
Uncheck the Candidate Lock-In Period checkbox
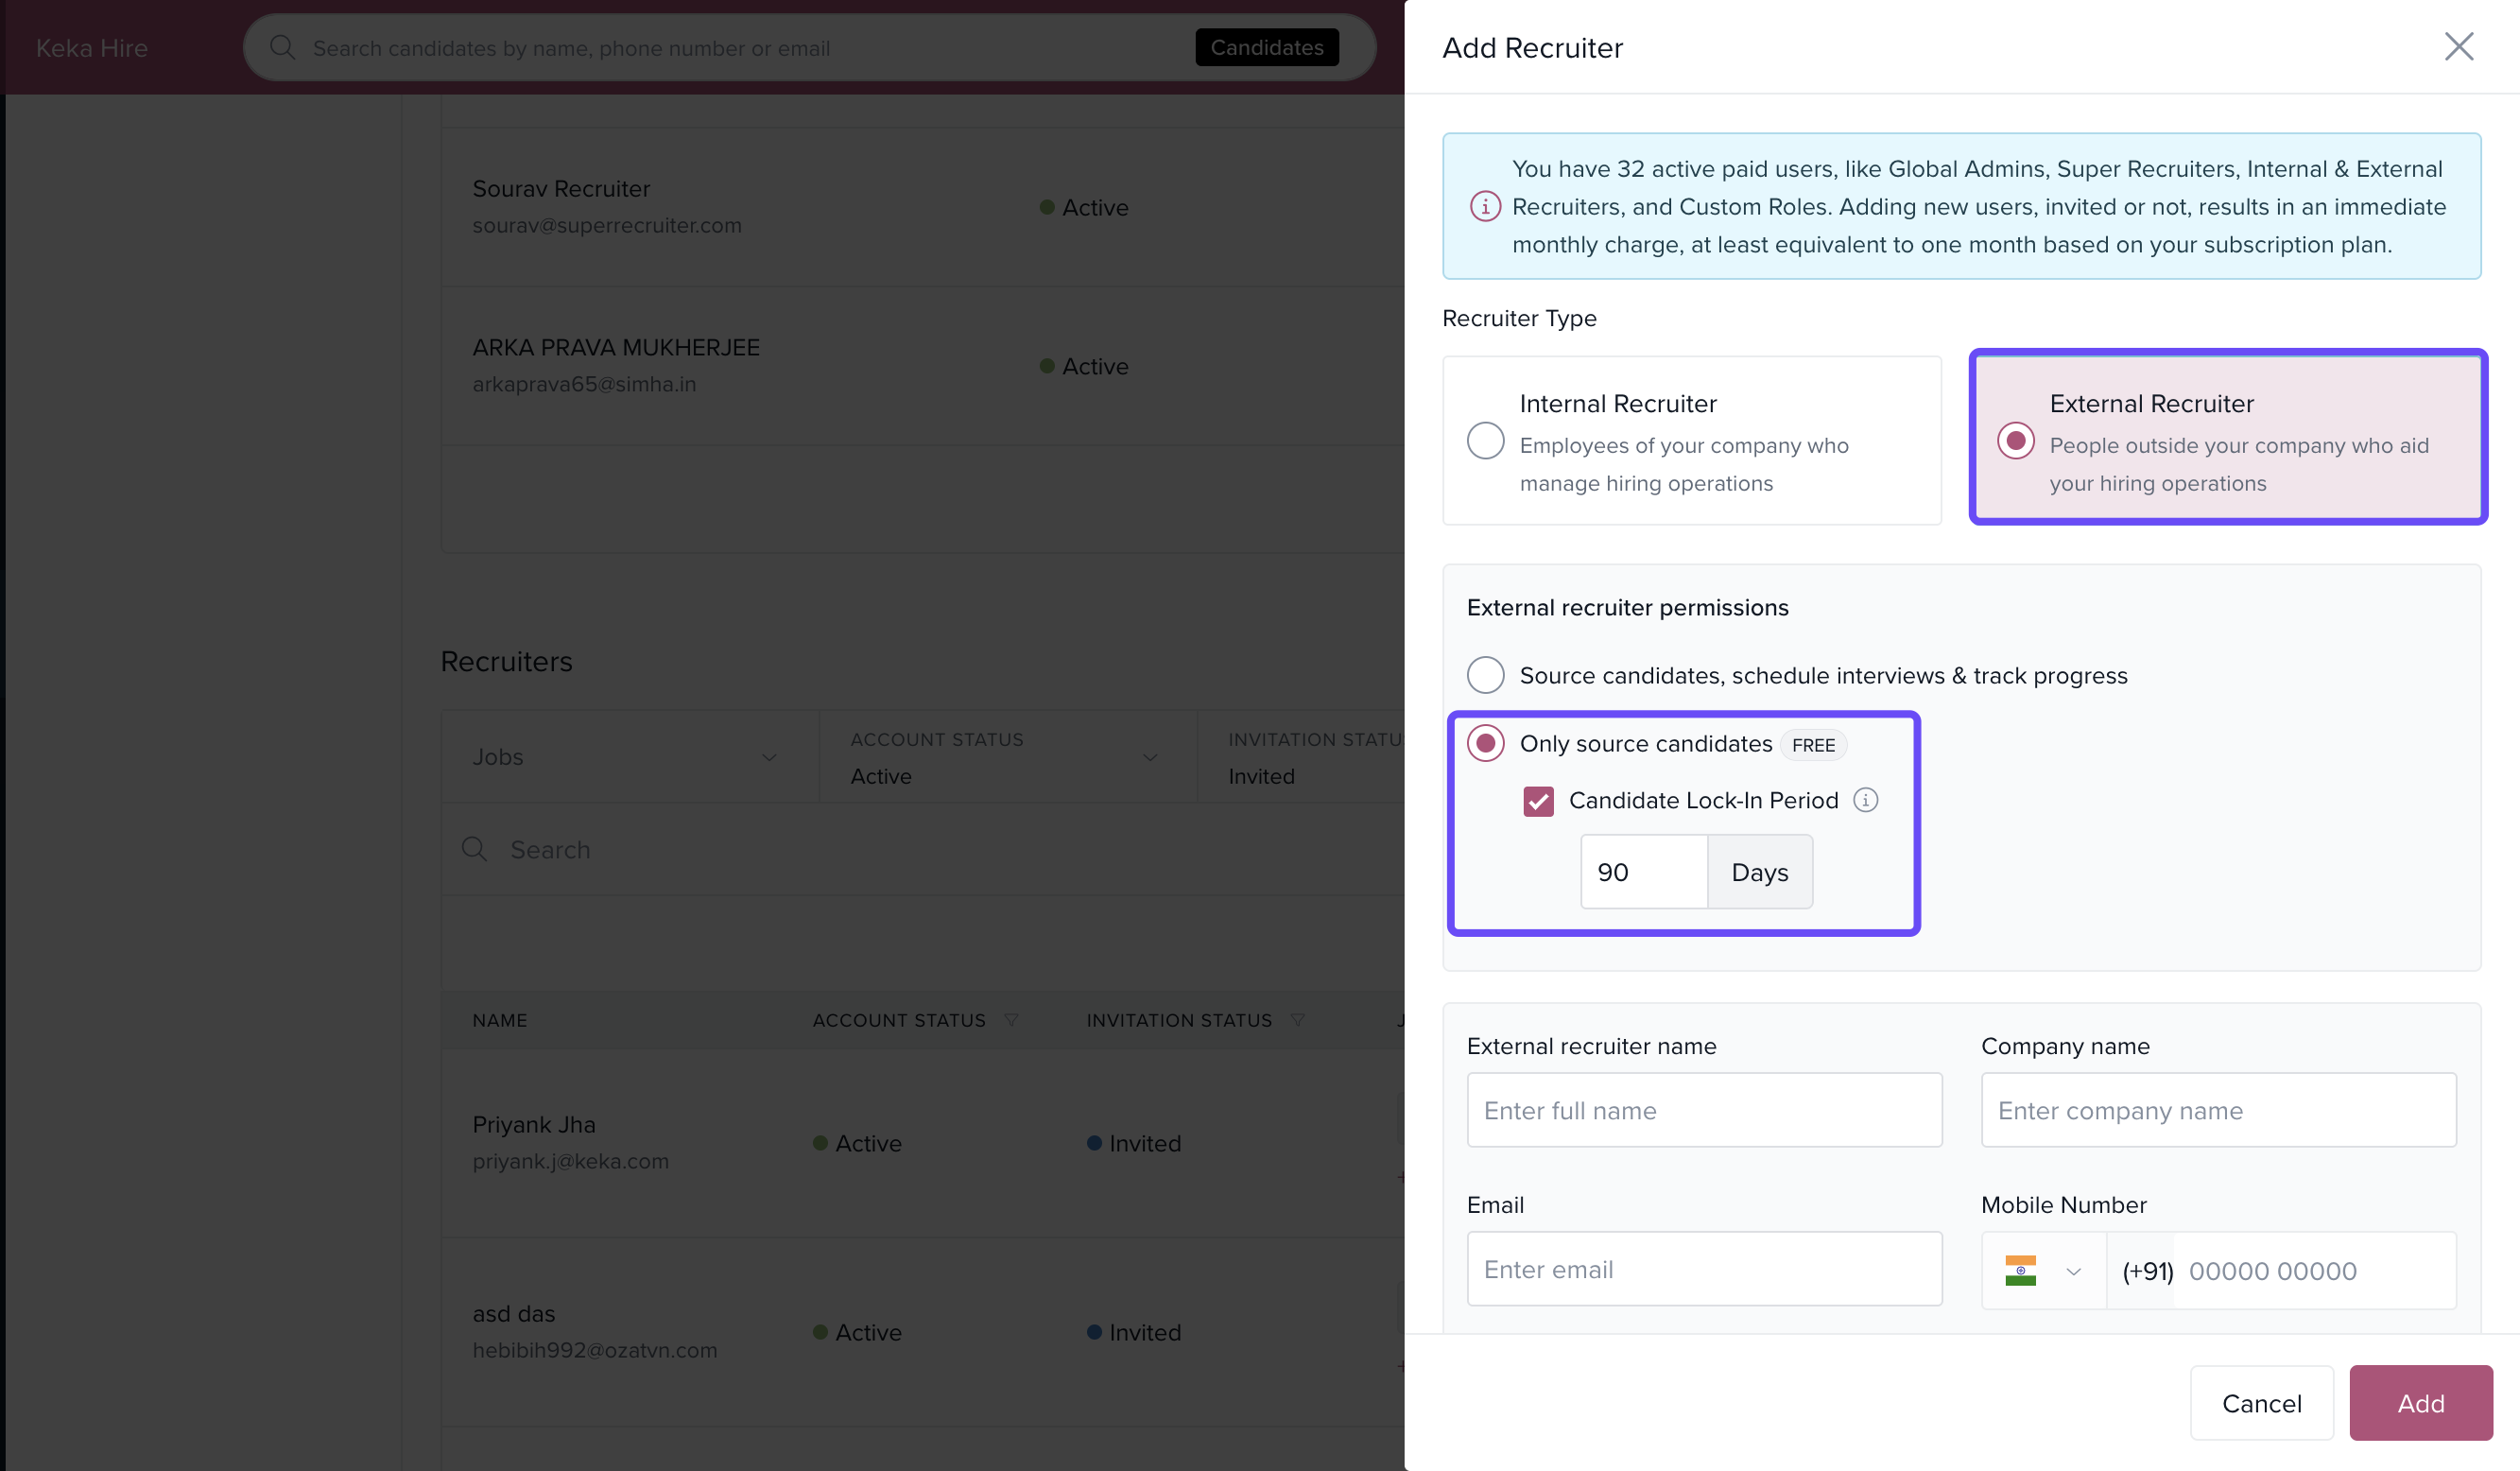[1538, 801]
